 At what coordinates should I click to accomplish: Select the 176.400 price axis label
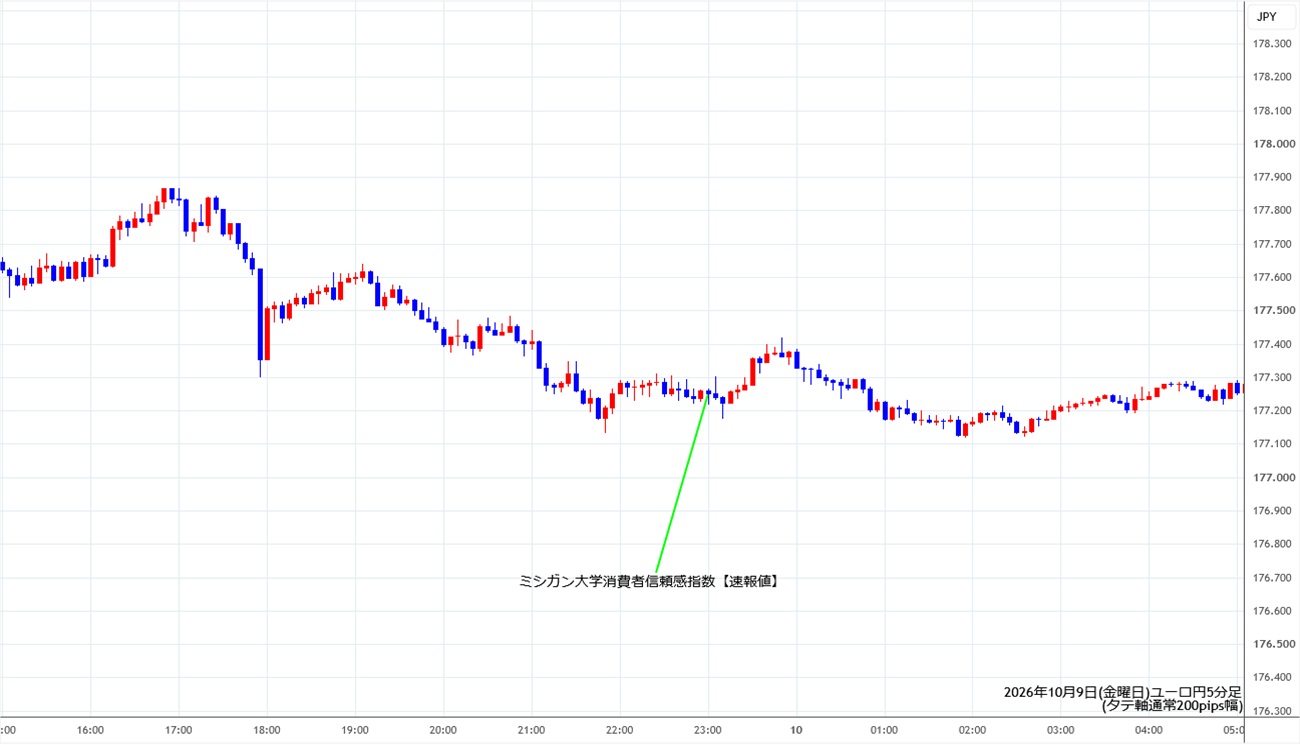click(1270, 678)
